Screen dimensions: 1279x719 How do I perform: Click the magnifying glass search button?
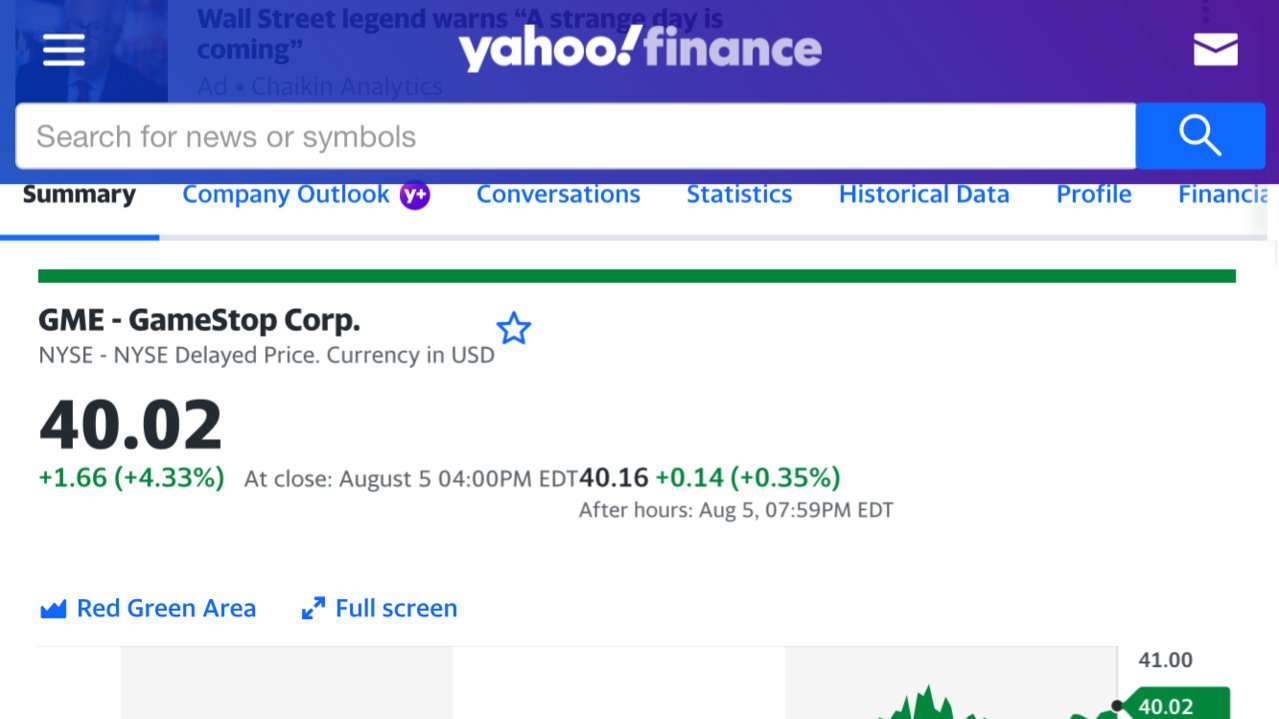pyautogui.click(x=1200, y=136)
